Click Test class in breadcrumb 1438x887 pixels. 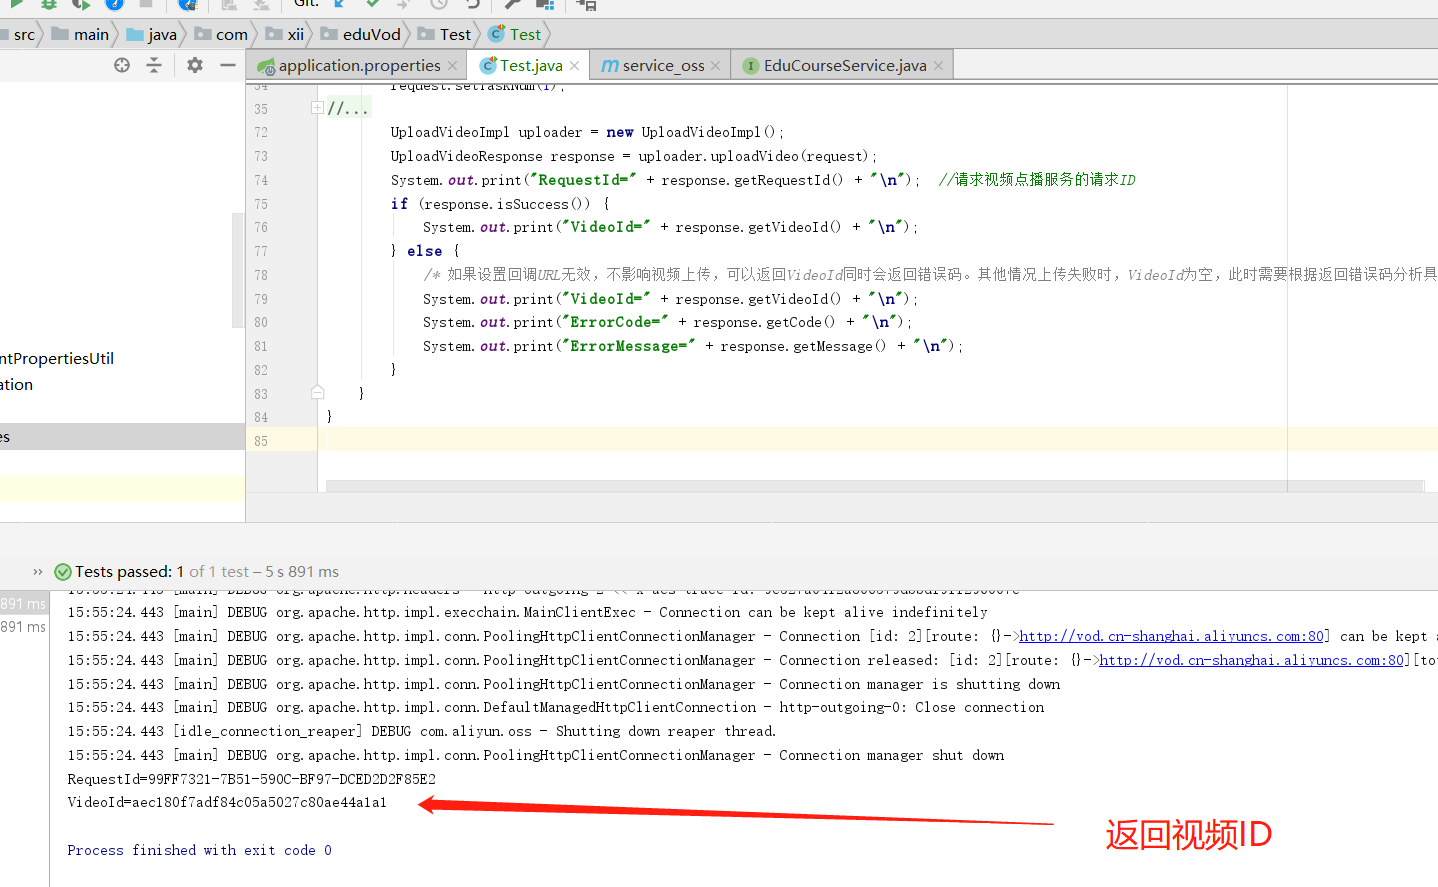coord(514,34)
